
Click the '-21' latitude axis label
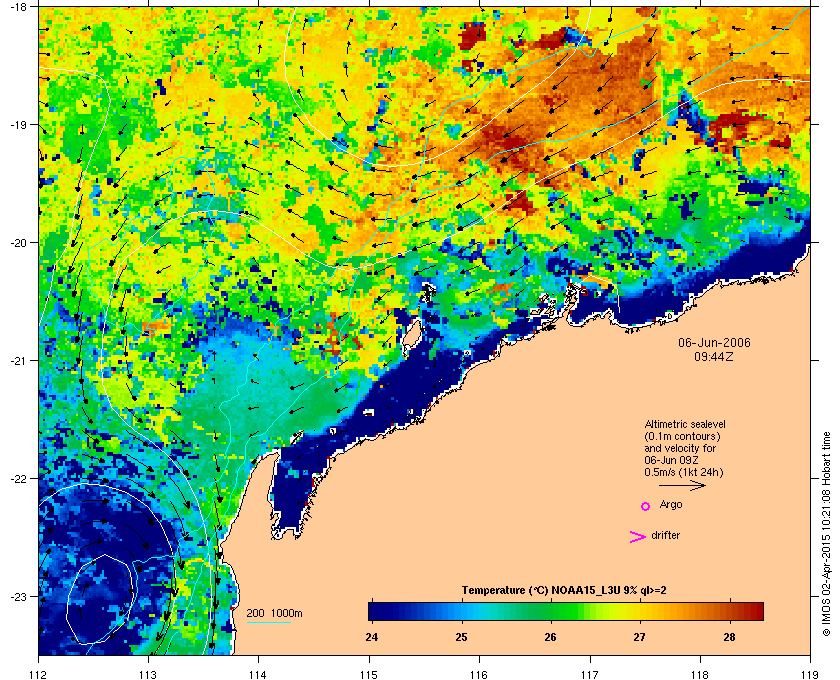coord(19,360)
